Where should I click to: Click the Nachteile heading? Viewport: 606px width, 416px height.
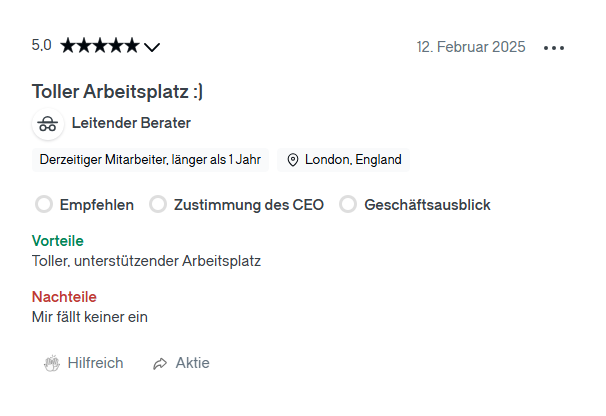pos(64,297)
